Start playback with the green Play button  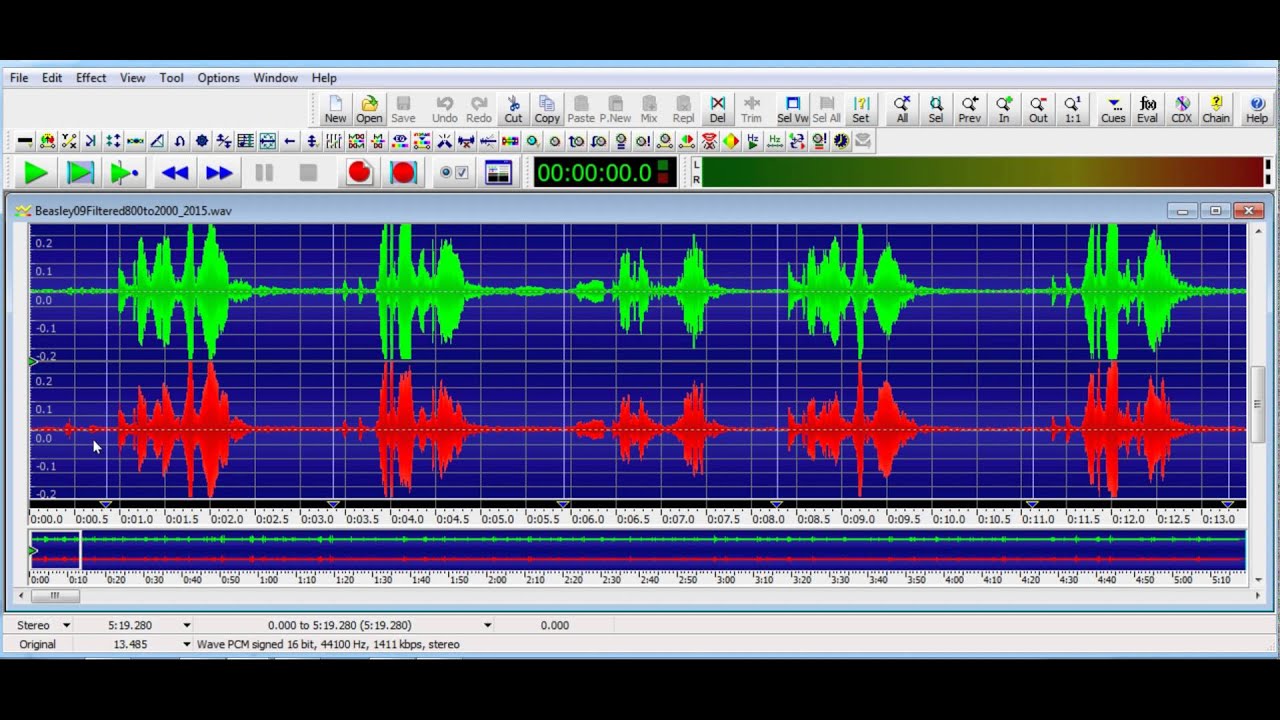36,173
